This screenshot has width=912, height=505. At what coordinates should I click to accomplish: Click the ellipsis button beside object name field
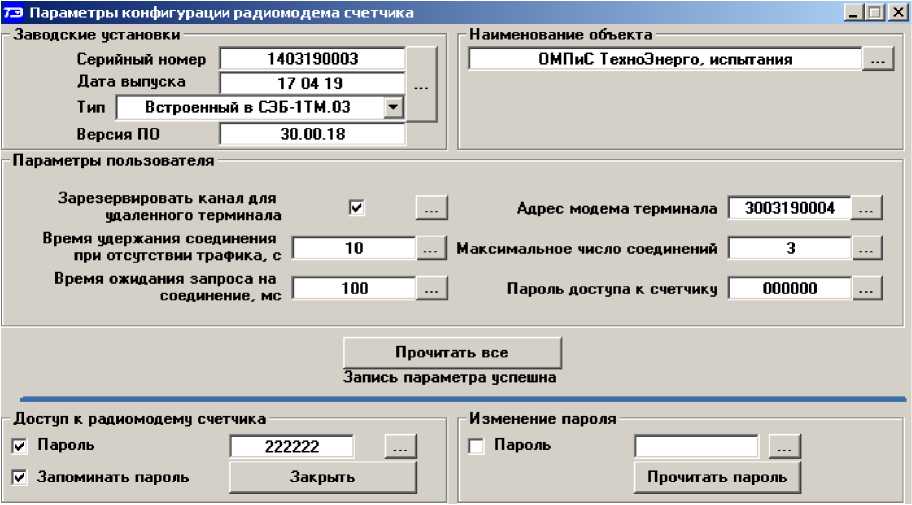coord(877,60)
